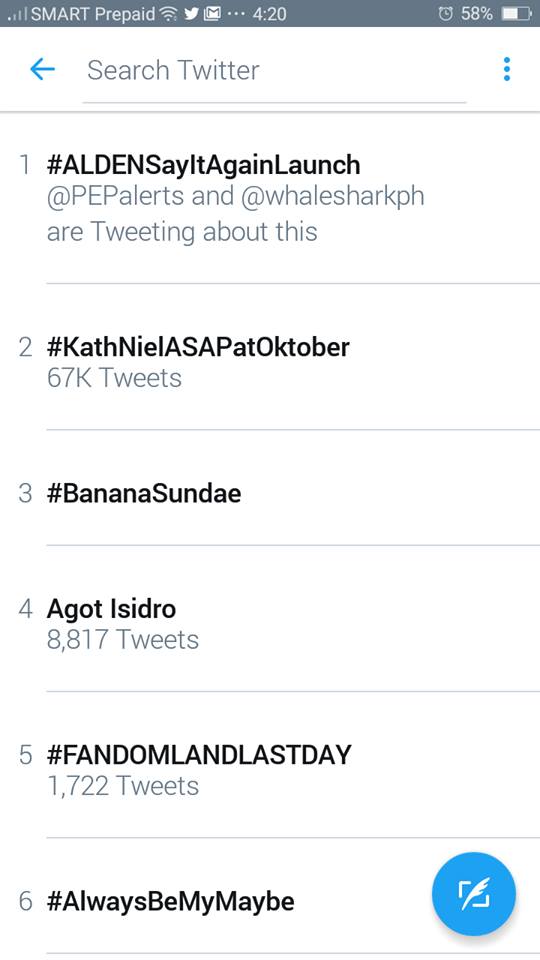Tap the 1,722 Tweets count line

(x=122, y=786)
